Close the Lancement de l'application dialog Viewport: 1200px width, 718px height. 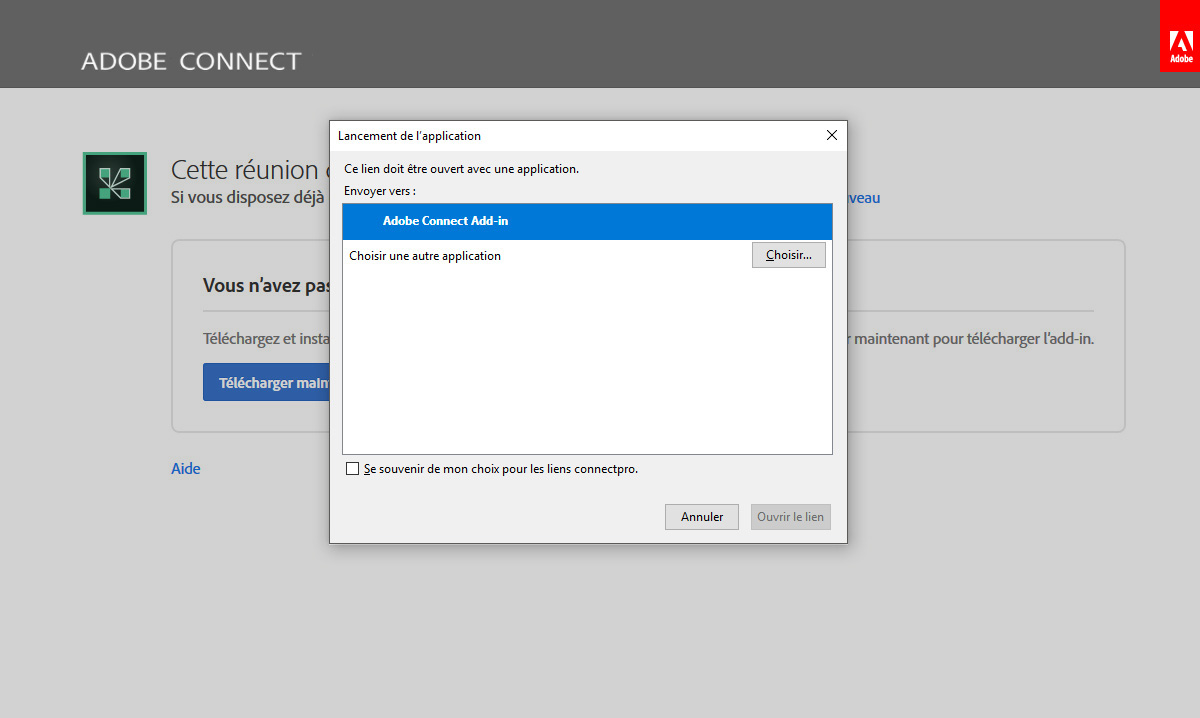pyautogui.click(x=831, y=134)
